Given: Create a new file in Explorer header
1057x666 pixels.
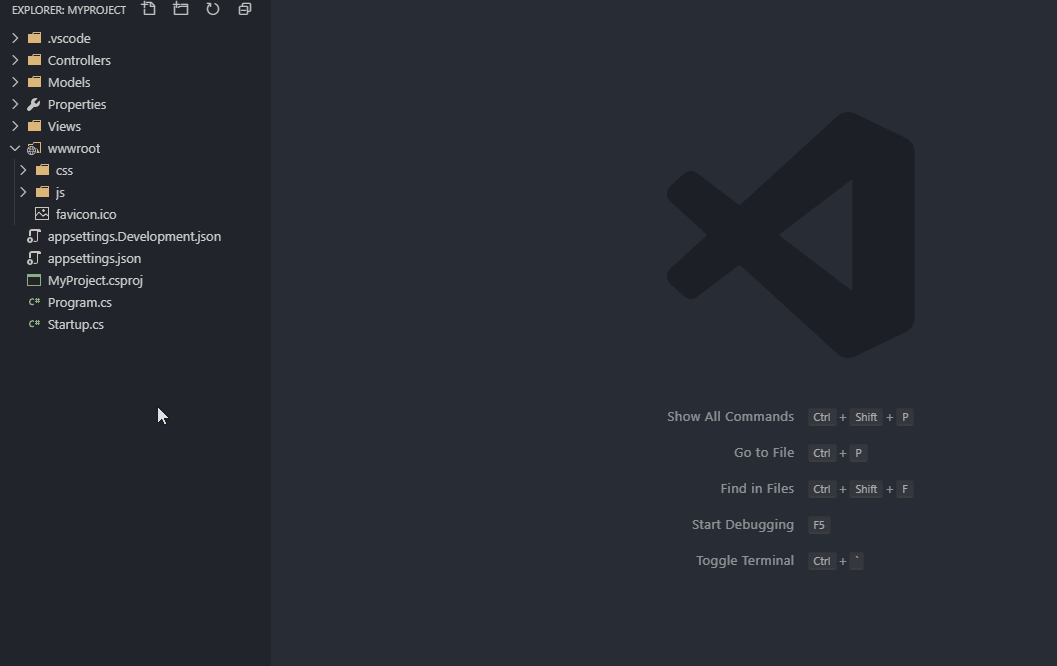Looking at the screenshot, I should click(x=148, y=9).
